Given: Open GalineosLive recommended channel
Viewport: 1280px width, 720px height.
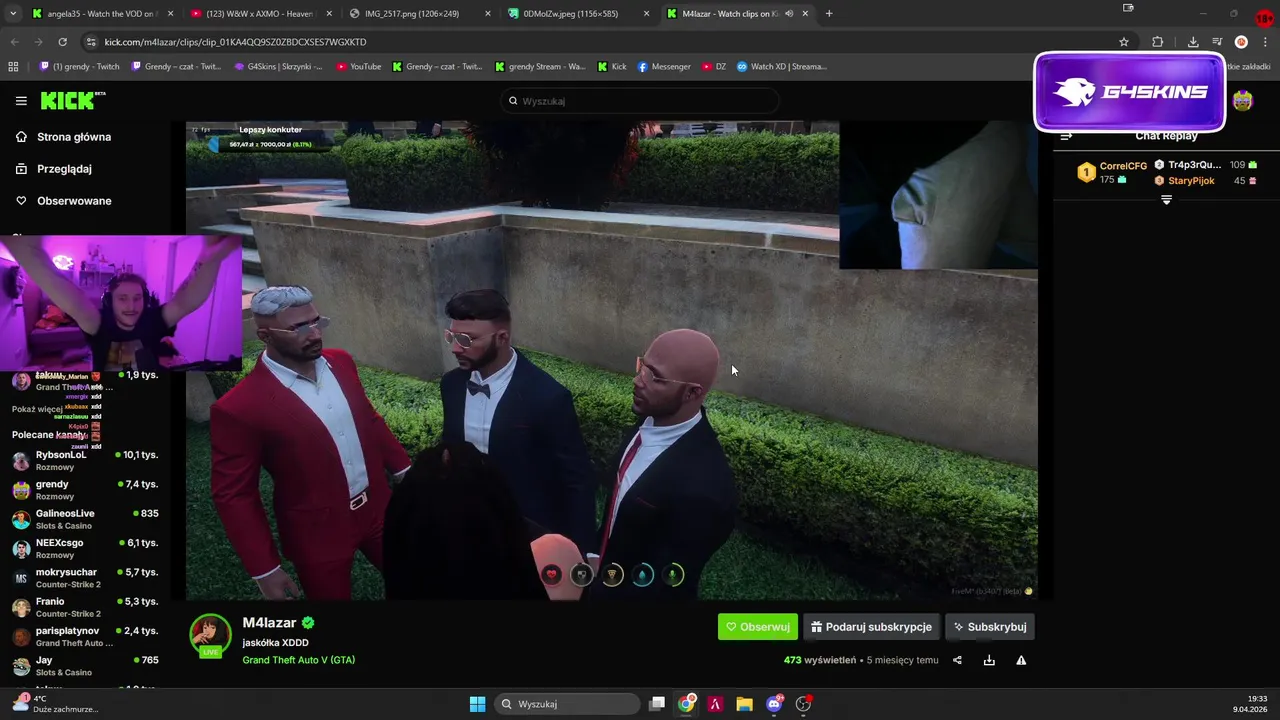Looking at the screenshot, I should click(x=85, y=519).
